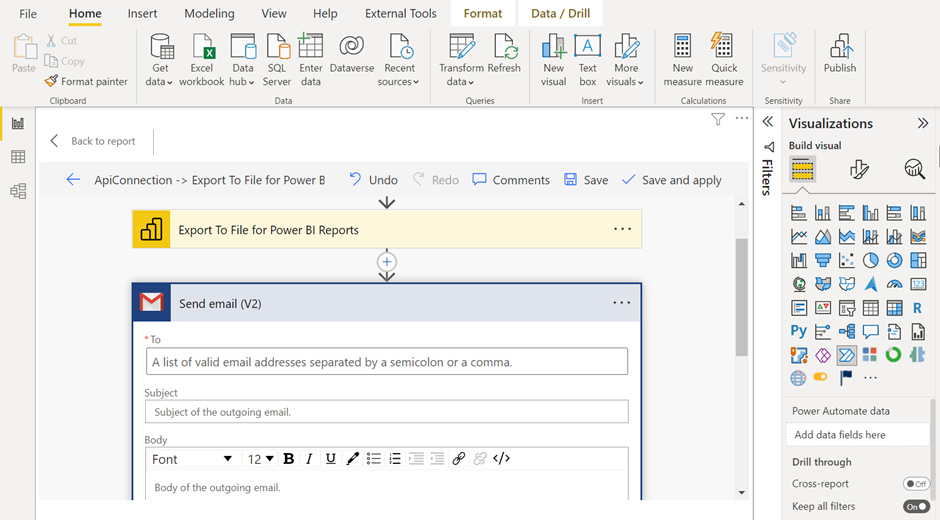Select the Pie chart visual
This screenshot has width=940, height=520.
coord(870,260)
